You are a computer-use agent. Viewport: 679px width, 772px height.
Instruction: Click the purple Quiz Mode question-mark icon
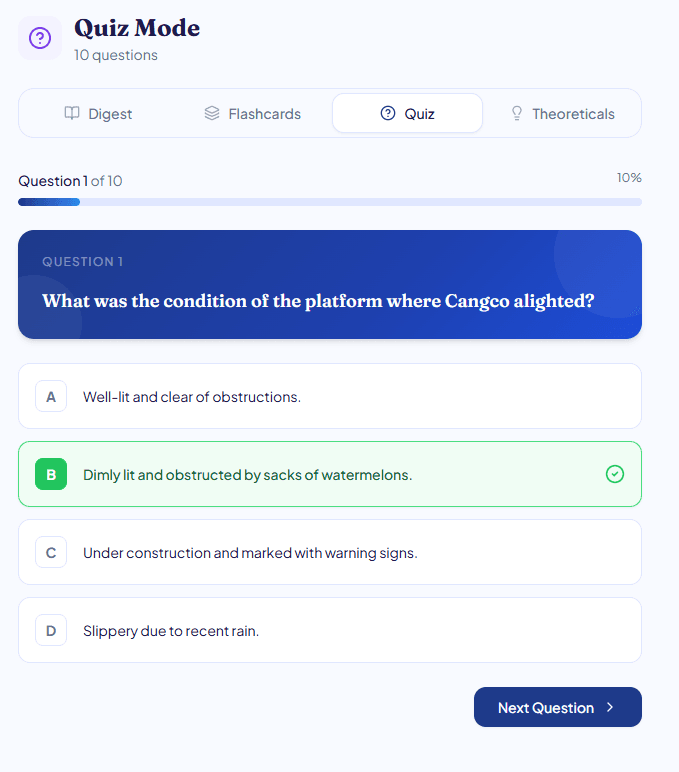tap(40, 38)
